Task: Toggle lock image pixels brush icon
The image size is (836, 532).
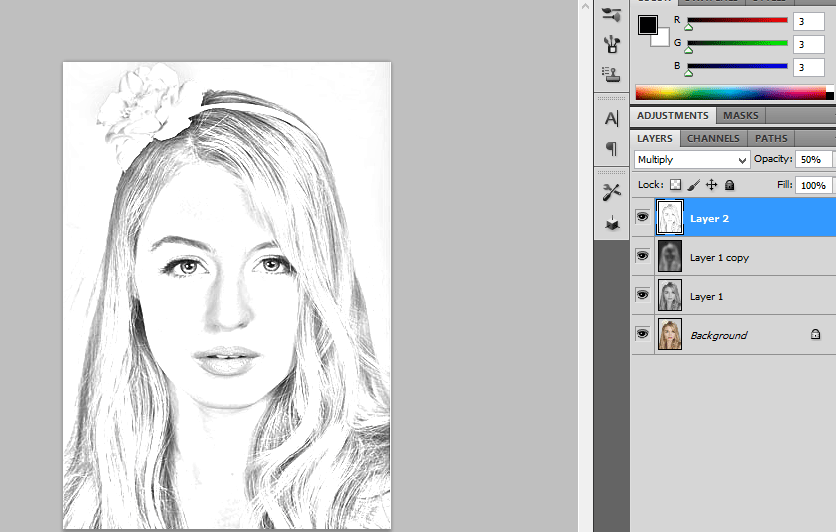Action: tap(693, 185)
